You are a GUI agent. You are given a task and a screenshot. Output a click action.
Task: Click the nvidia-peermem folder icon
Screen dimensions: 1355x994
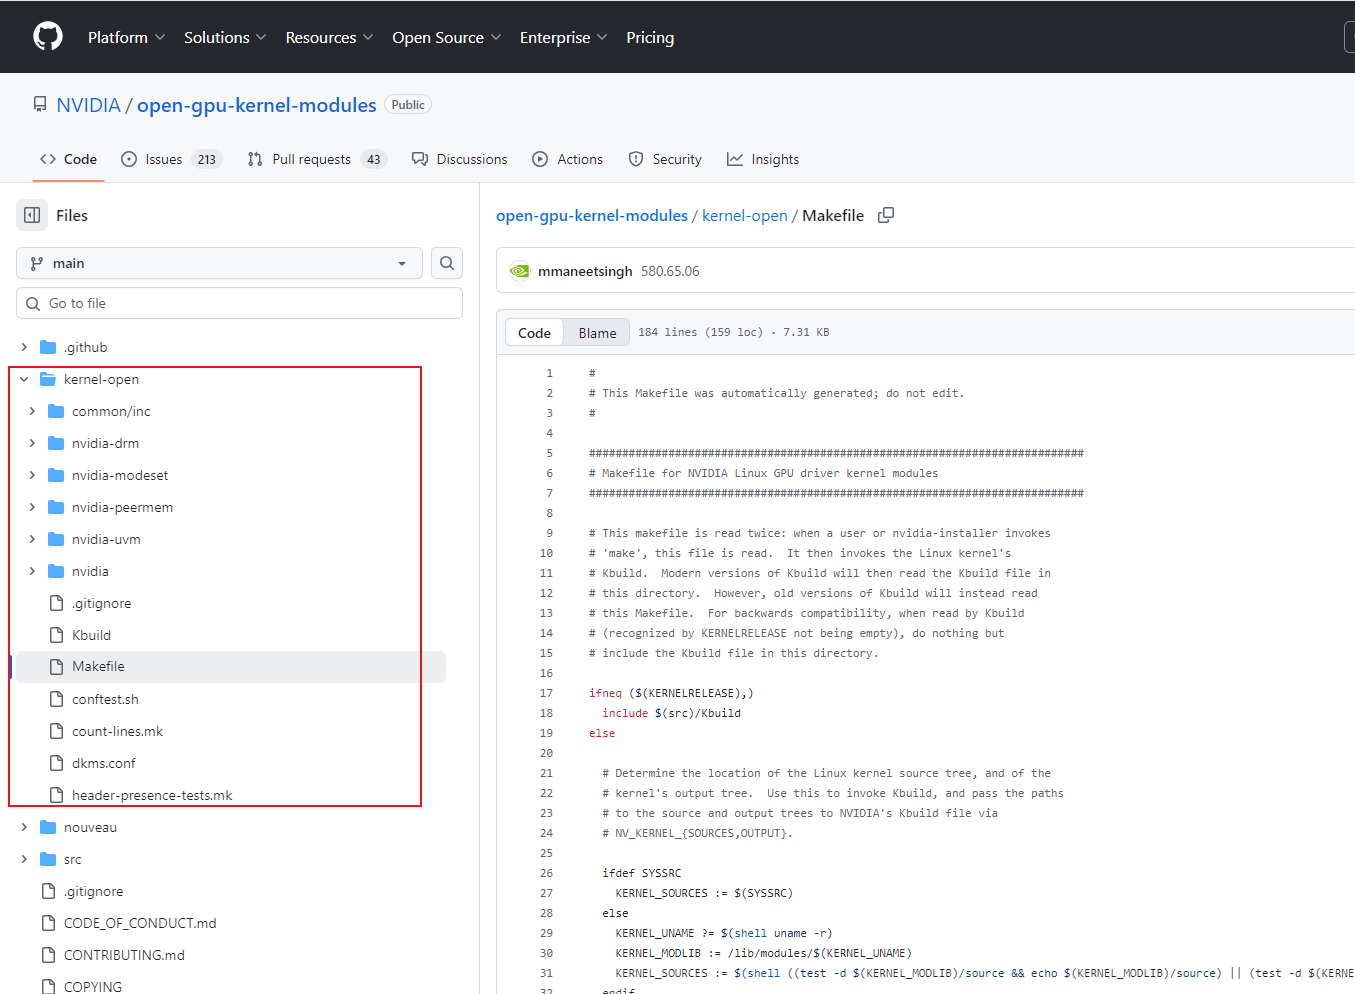click(x=56, y=507)
